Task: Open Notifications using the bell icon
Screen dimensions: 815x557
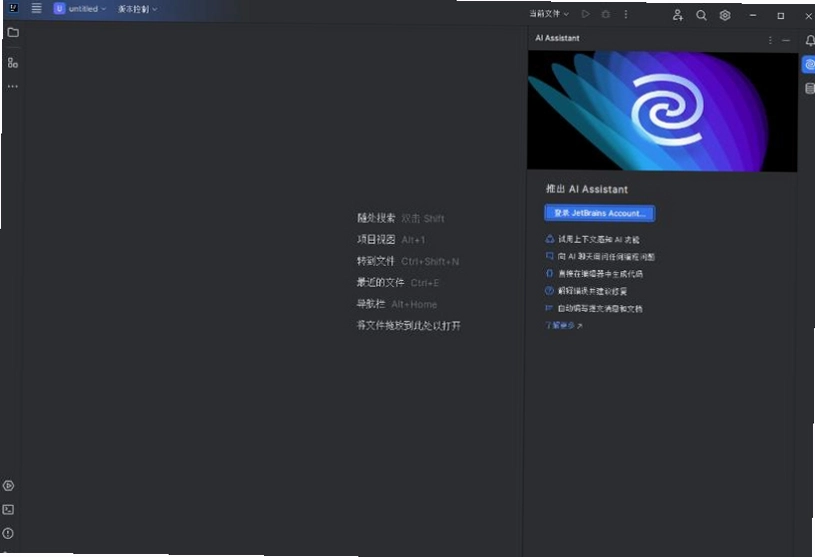Action: click(810, 41)
